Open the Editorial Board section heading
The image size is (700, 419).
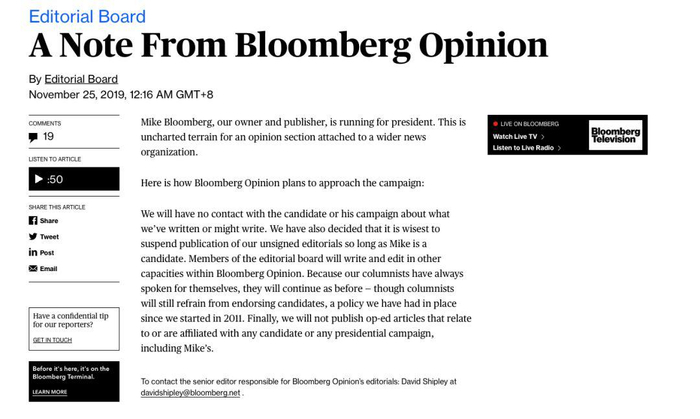pos(87,16)
